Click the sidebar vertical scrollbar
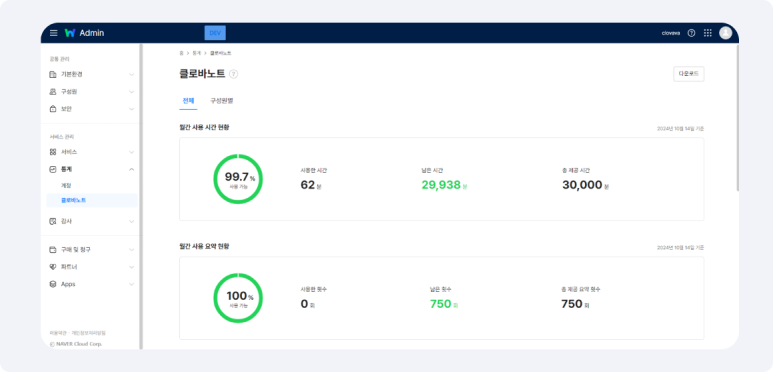773x372 pixels. click(x=141, y=196)
